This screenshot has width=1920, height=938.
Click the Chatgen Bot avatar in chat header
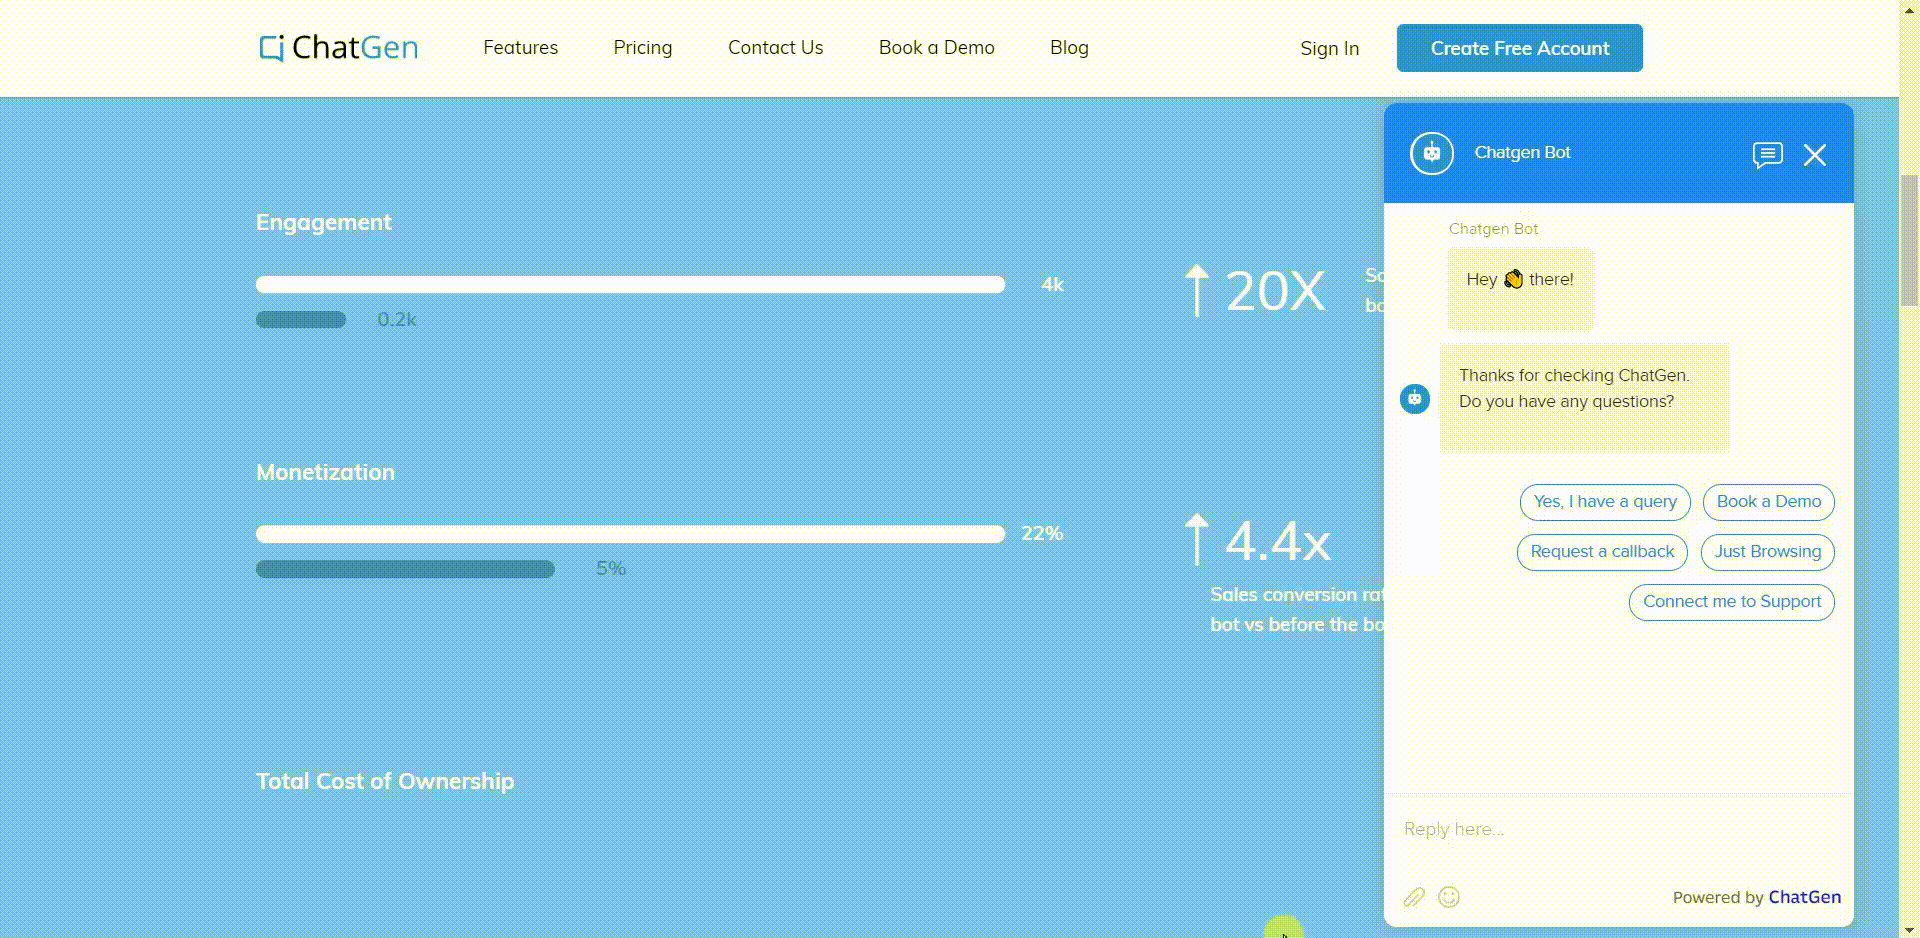point(1432,153)
